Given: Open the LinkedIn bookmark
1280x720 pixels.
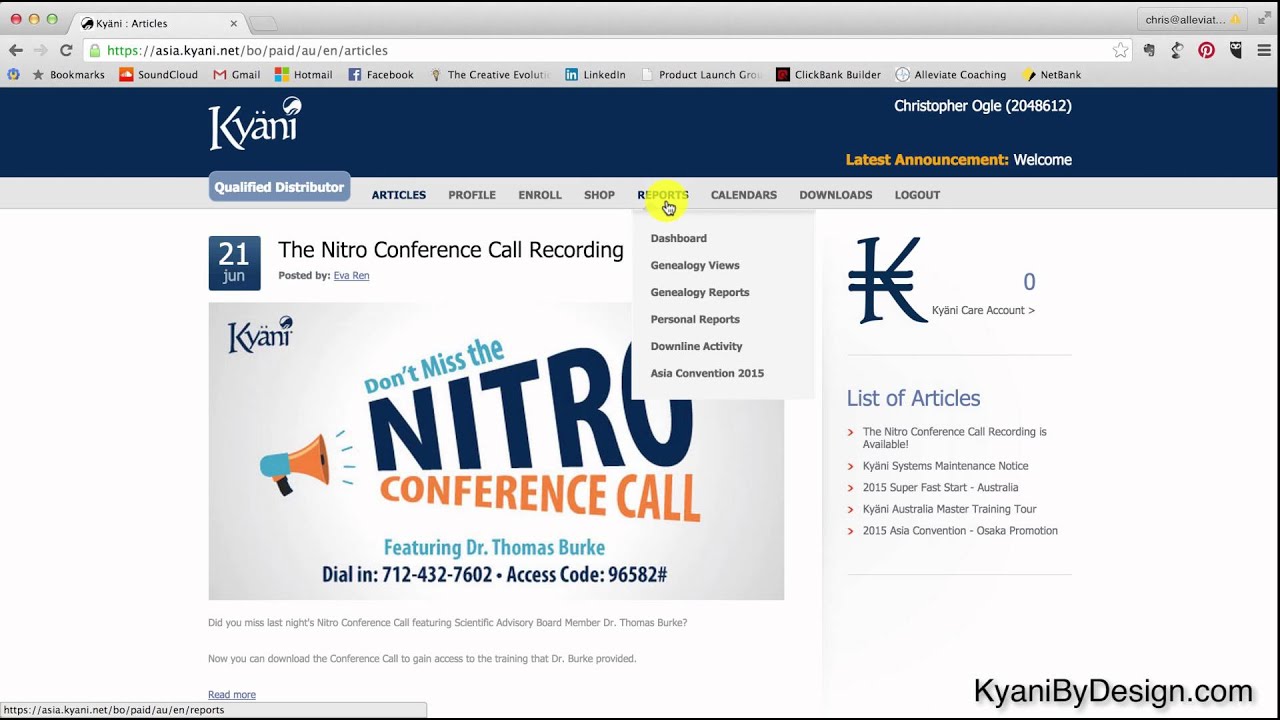Looking at the screenshot, I should 595,75.
